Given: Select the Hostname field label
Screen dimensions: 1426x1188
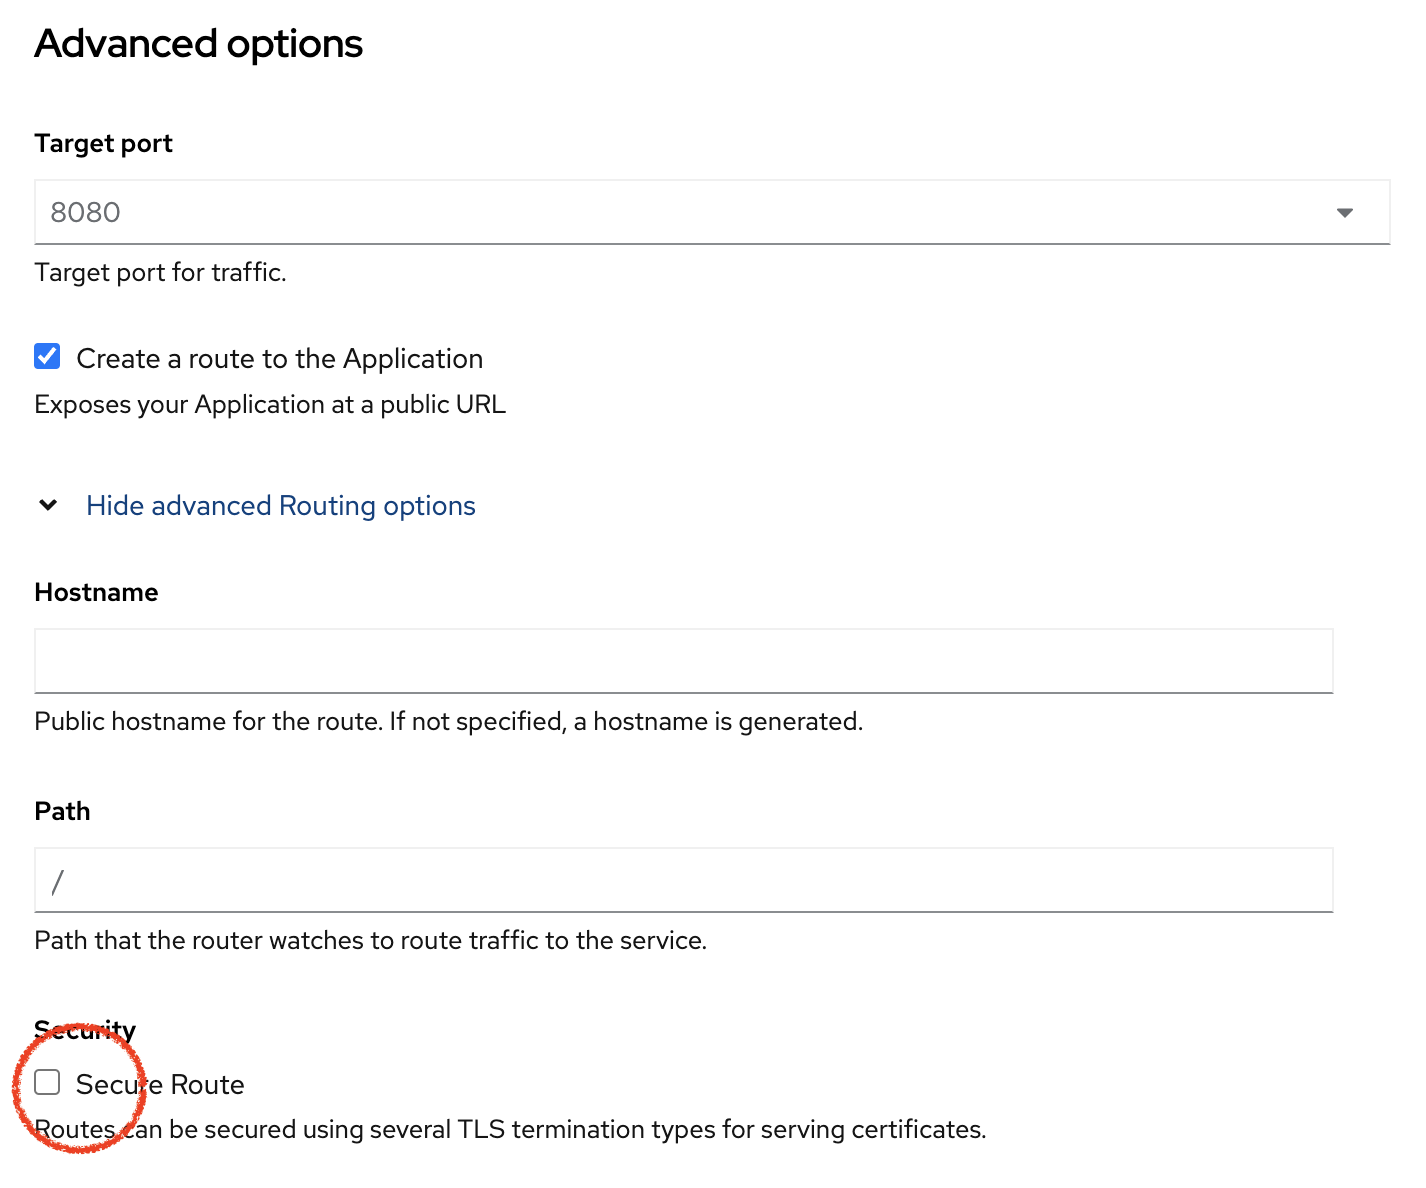Looking at the screenshot, I should (x=96, y=592).
